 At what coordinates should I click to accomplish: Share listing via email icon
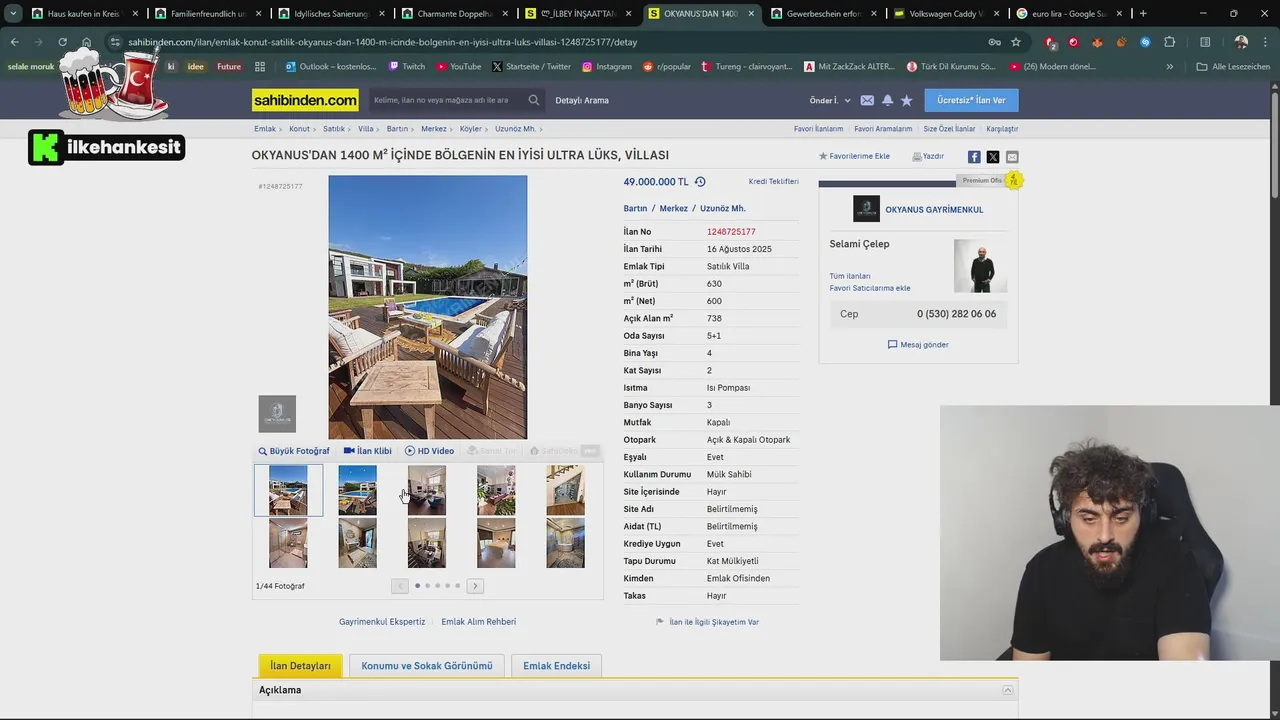tap(1012, 157)
